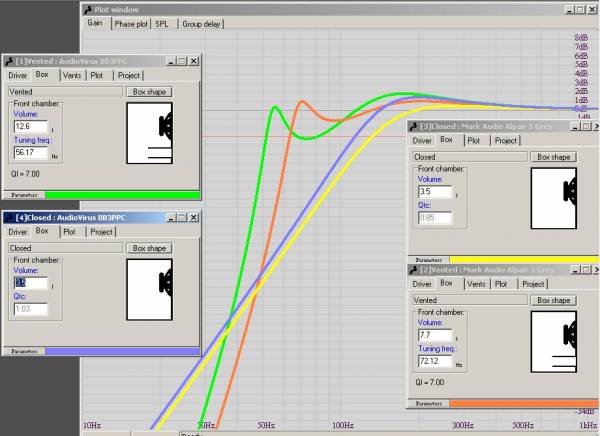Click the Qtc field showing 1.03
The image size is (600, 436).
click(x=31, y=309)
